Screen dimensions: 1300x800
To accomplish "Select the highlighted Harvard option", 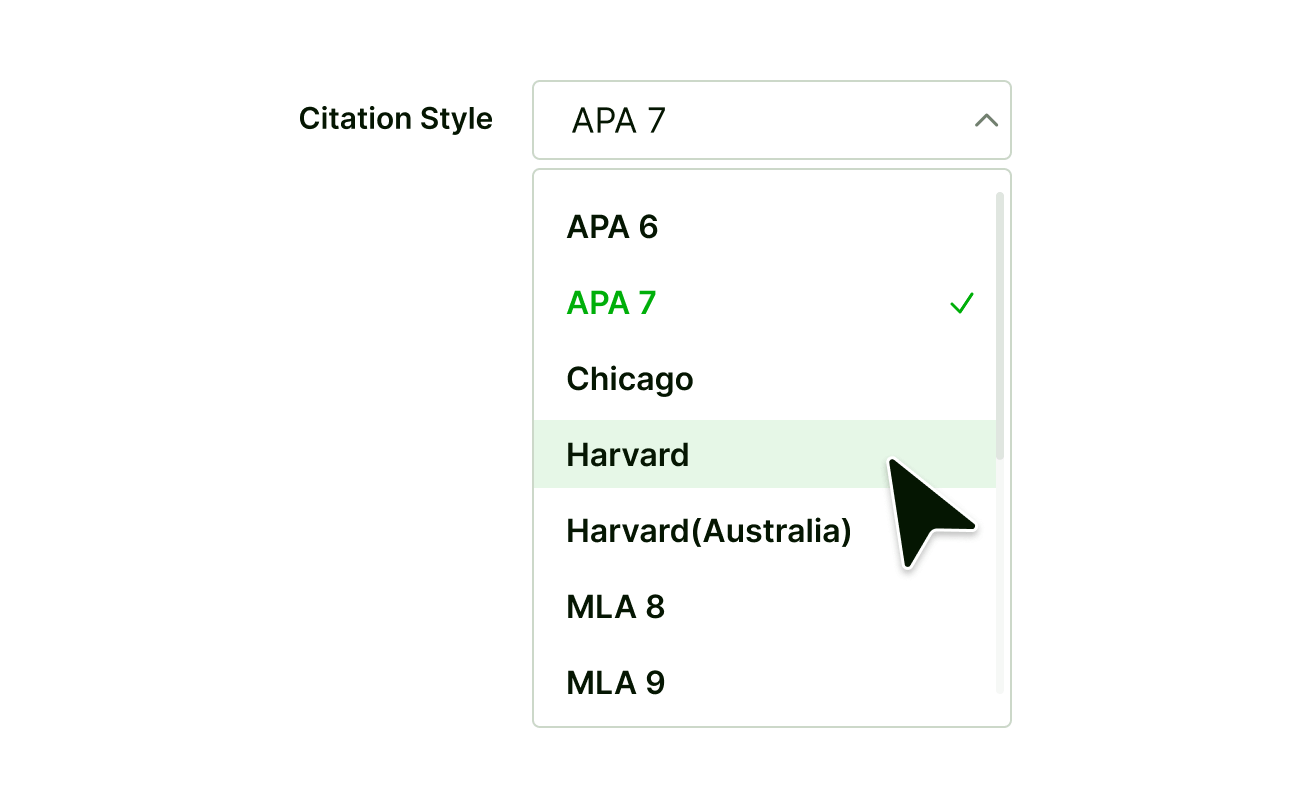I will tap(627, 455).
